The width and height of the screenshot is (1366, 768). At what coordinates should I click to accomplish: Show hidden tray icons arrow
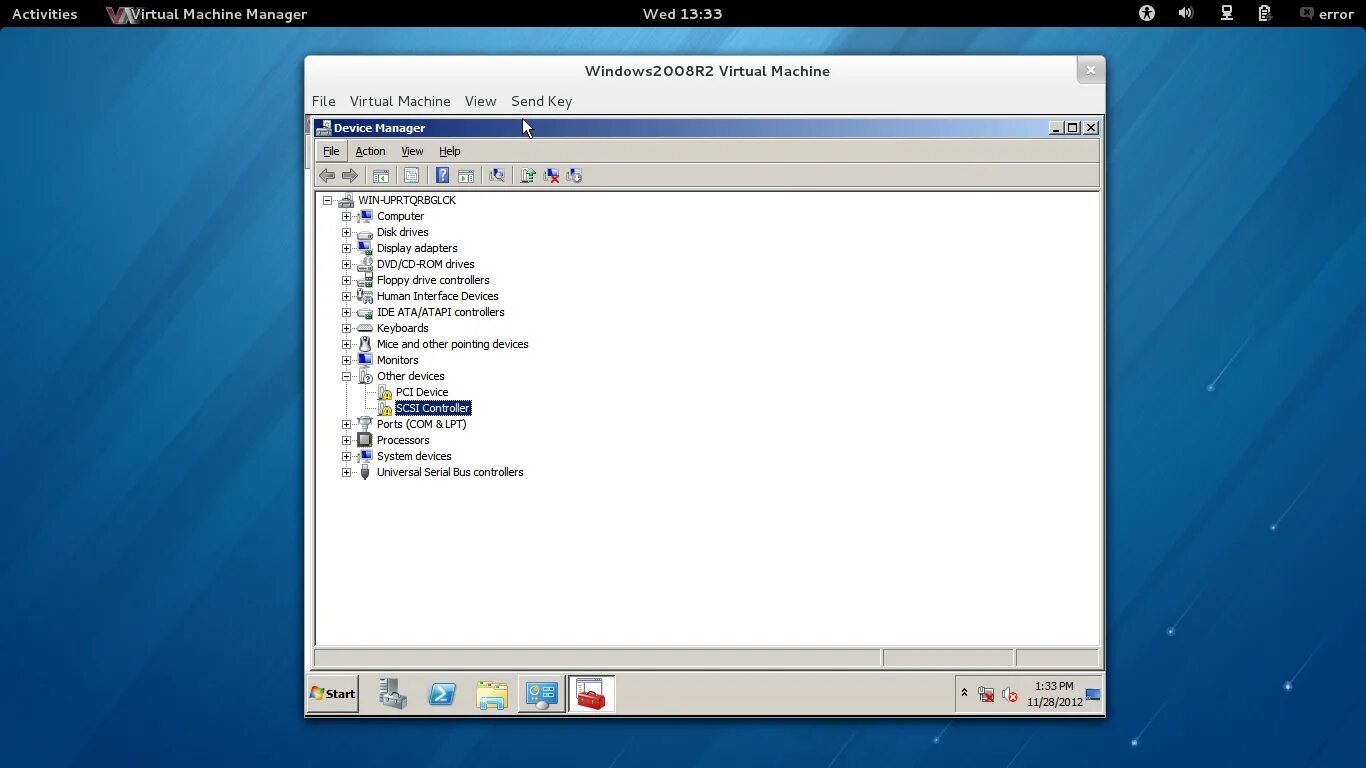965,693
